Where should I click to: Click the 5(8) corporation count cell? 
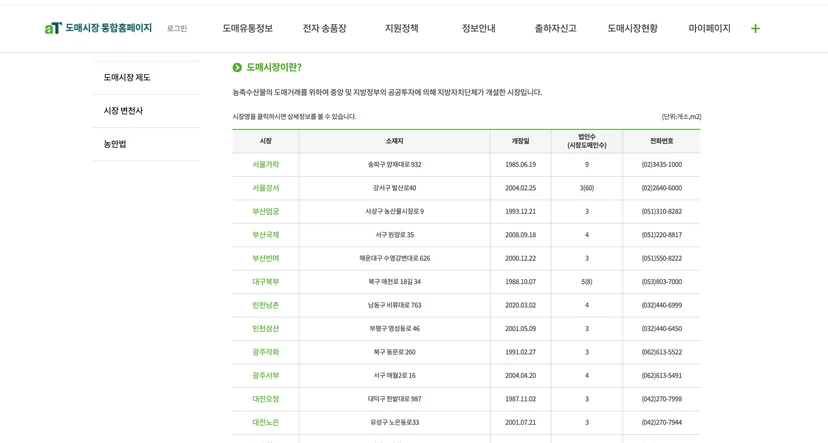pos(587,281)
